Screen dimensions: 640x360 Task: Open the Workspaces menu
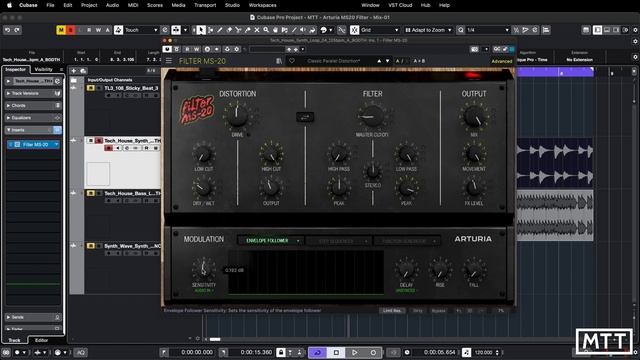262,5
